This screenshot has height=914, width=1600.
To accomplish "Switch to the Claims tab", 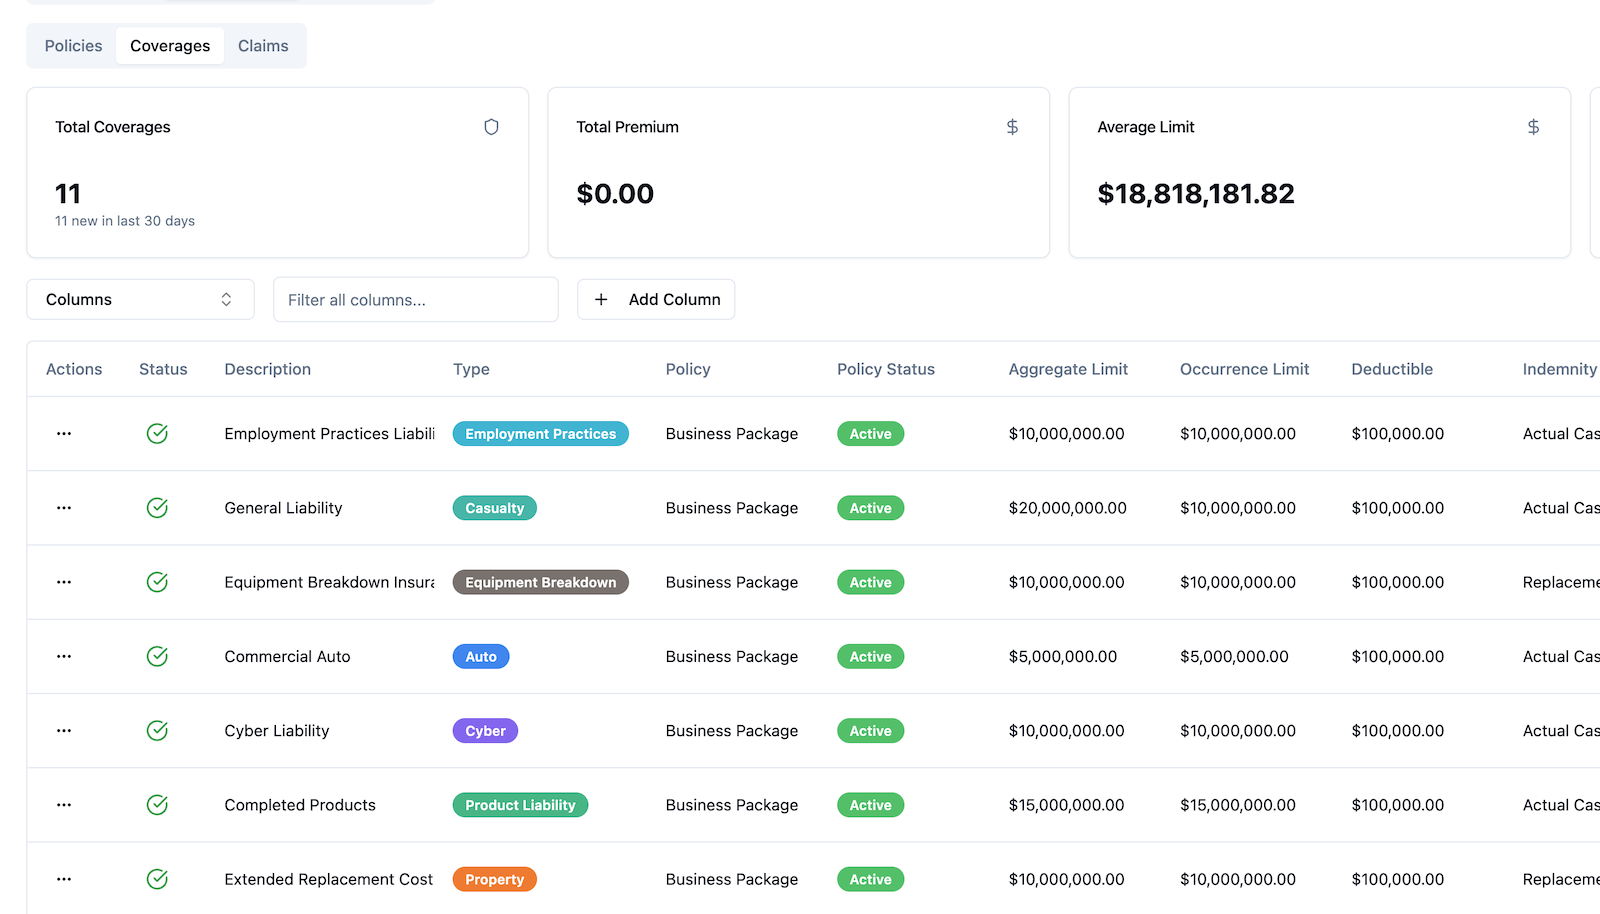I will click(x=263, y=46).
